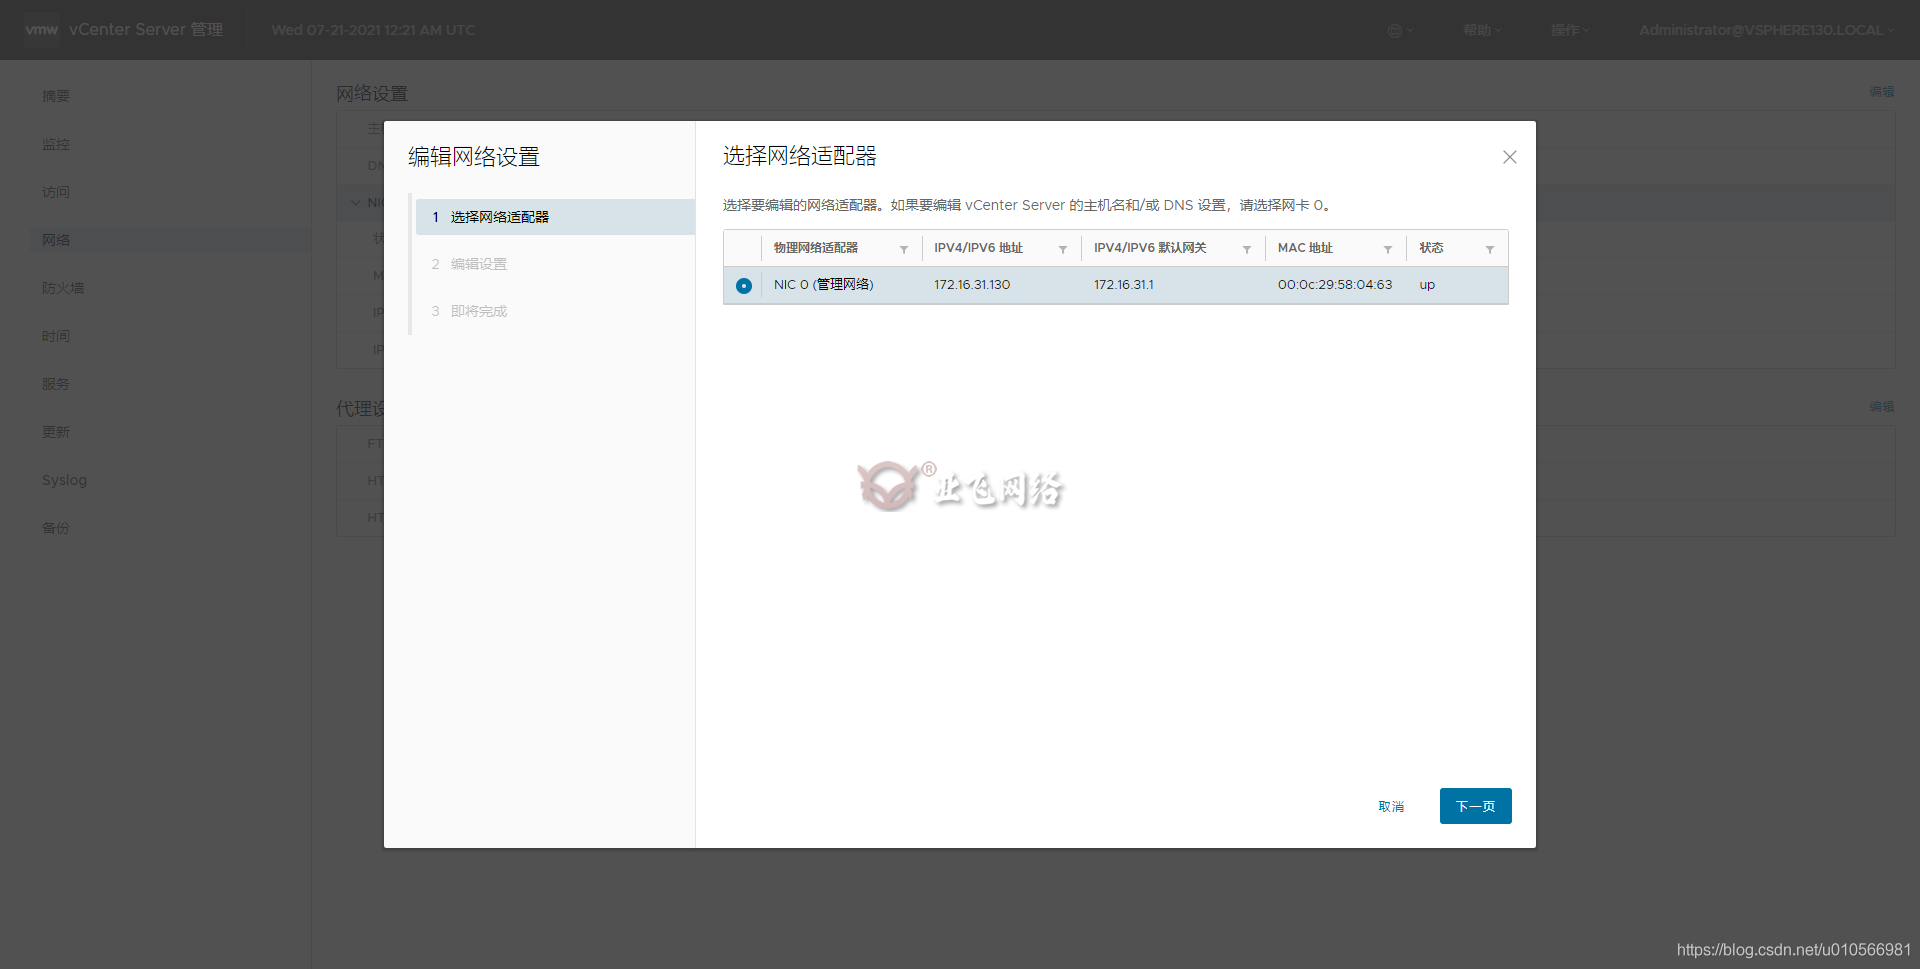Image resolution: width=1920 pixels, height=969 pixels.
Task: Cancel the dialog with 取消
Action: point(1391,807)
